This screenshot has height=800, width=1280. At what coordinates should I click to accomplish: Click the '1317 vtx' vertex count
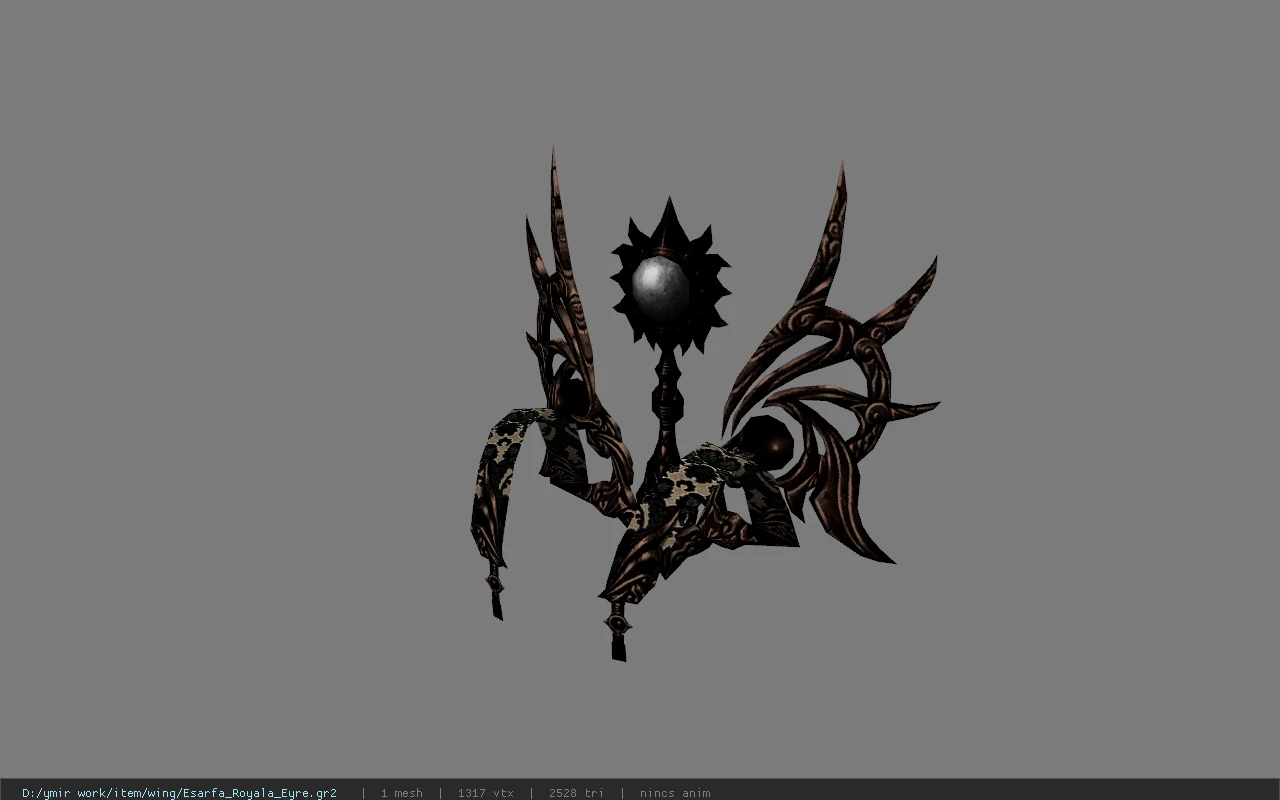[486, 793]
